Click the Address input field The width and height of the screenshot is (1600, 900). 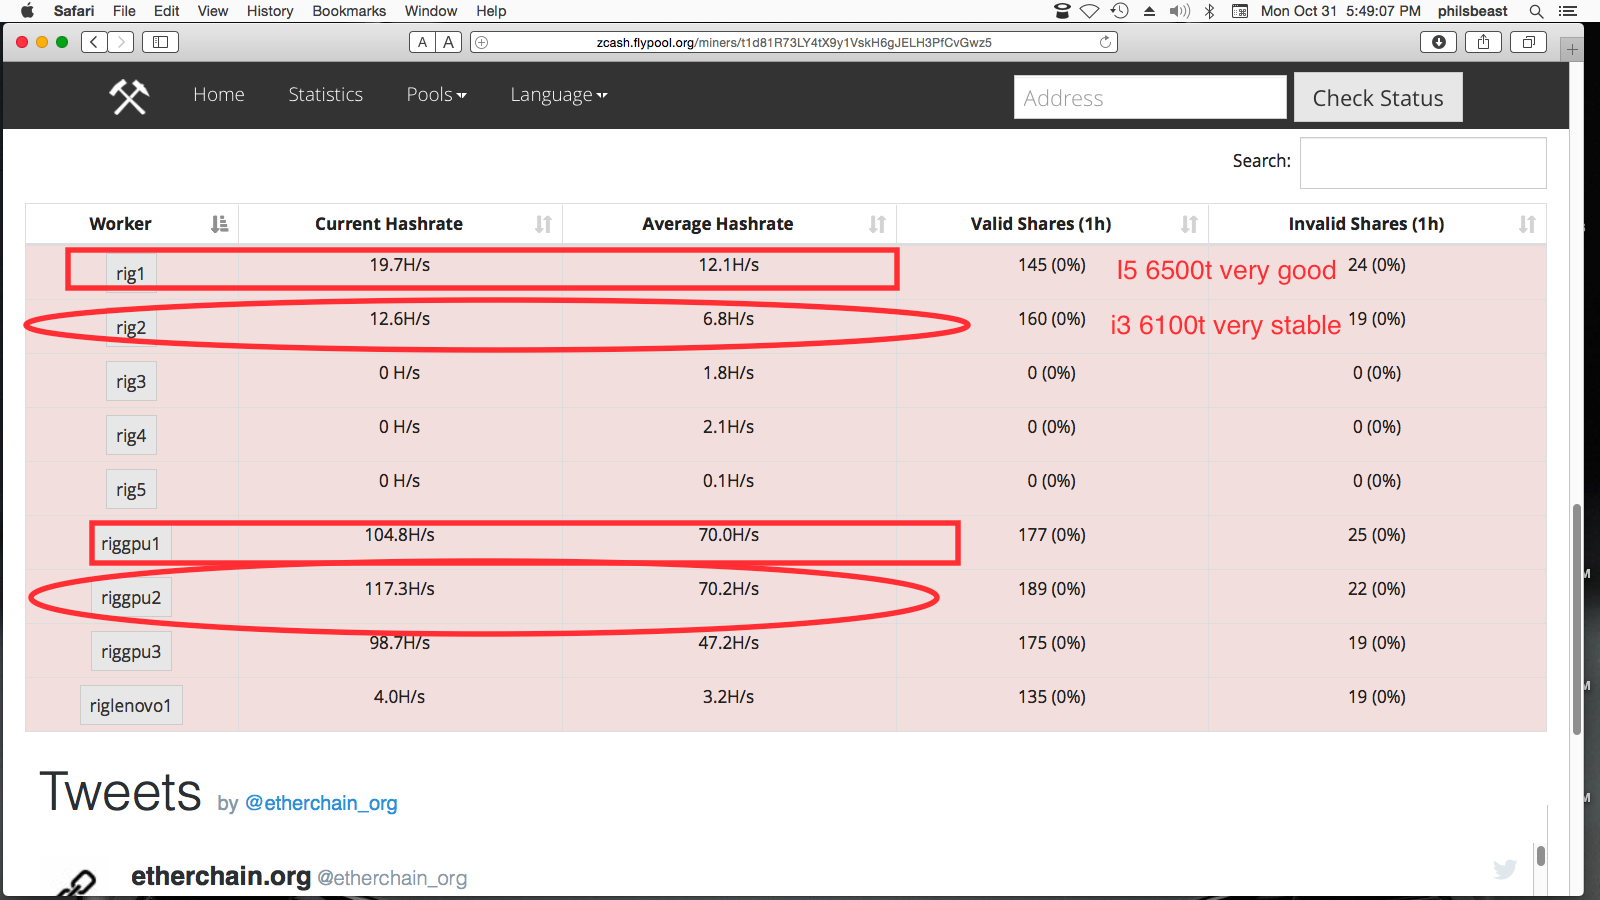point(1150,97)
